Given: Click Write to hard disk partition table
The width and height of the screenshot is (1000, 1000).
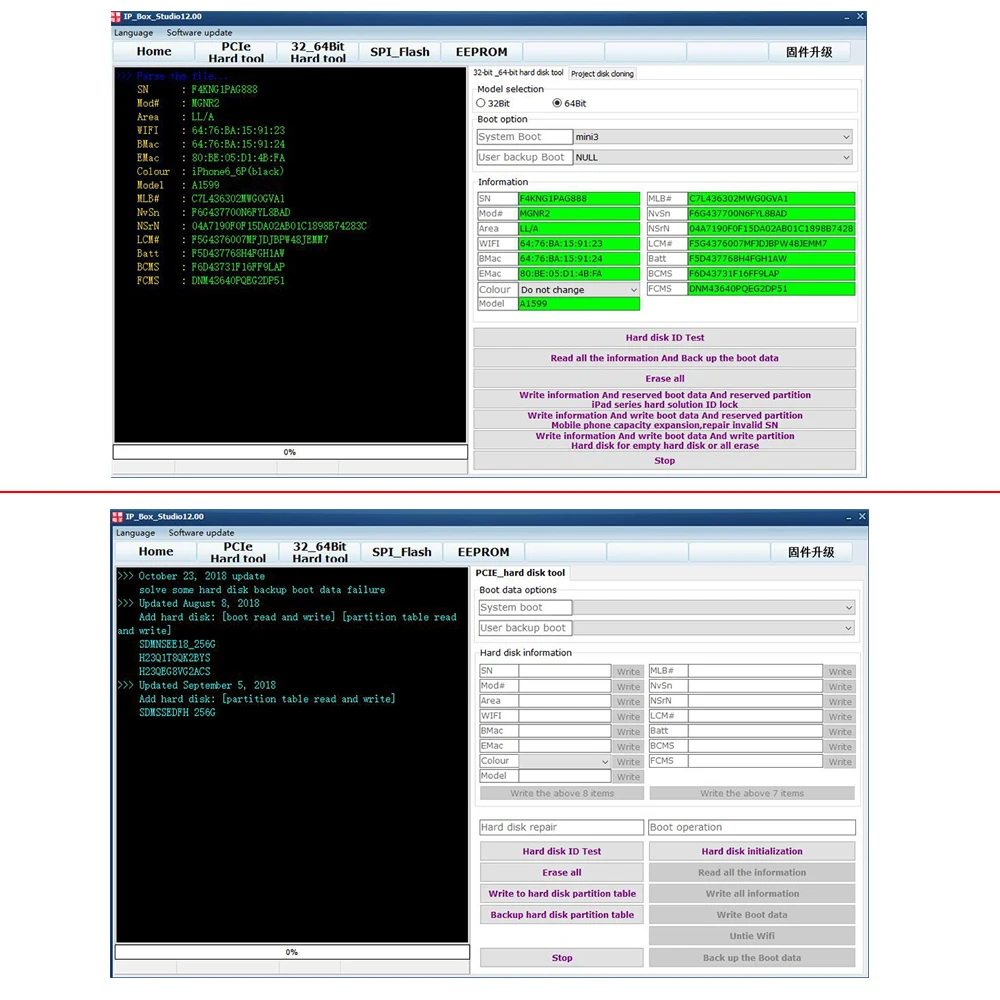Looking at the screenshot, I should pyautogui.click(x=562, y=893).
